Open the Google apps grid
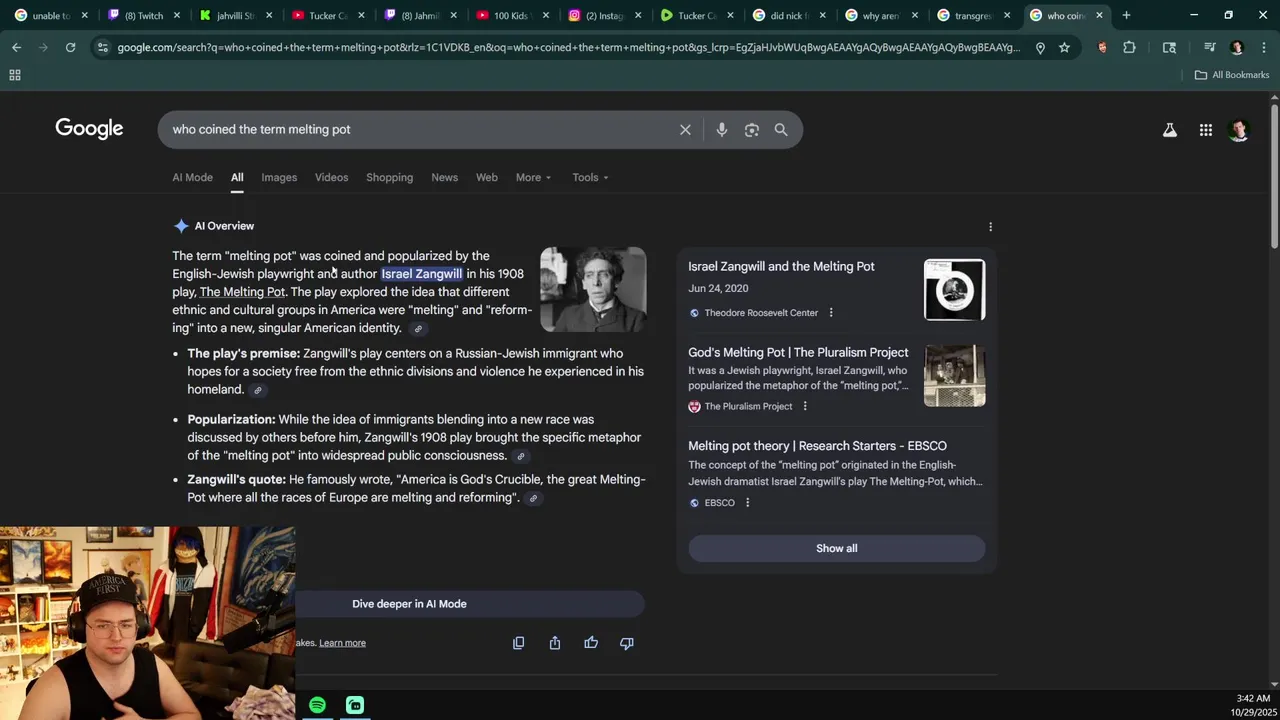1280x720 pixels. pos(1206,130)
